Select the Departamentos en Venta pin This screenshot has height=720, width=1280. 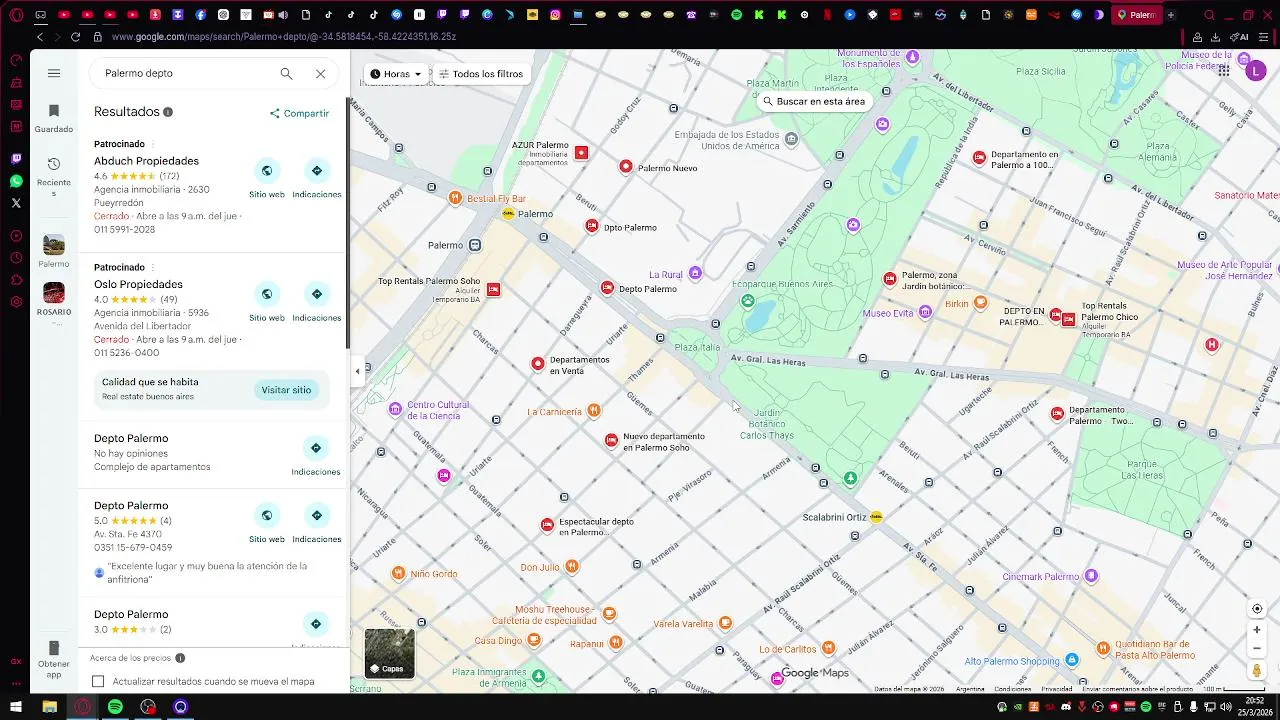[538, 364]
